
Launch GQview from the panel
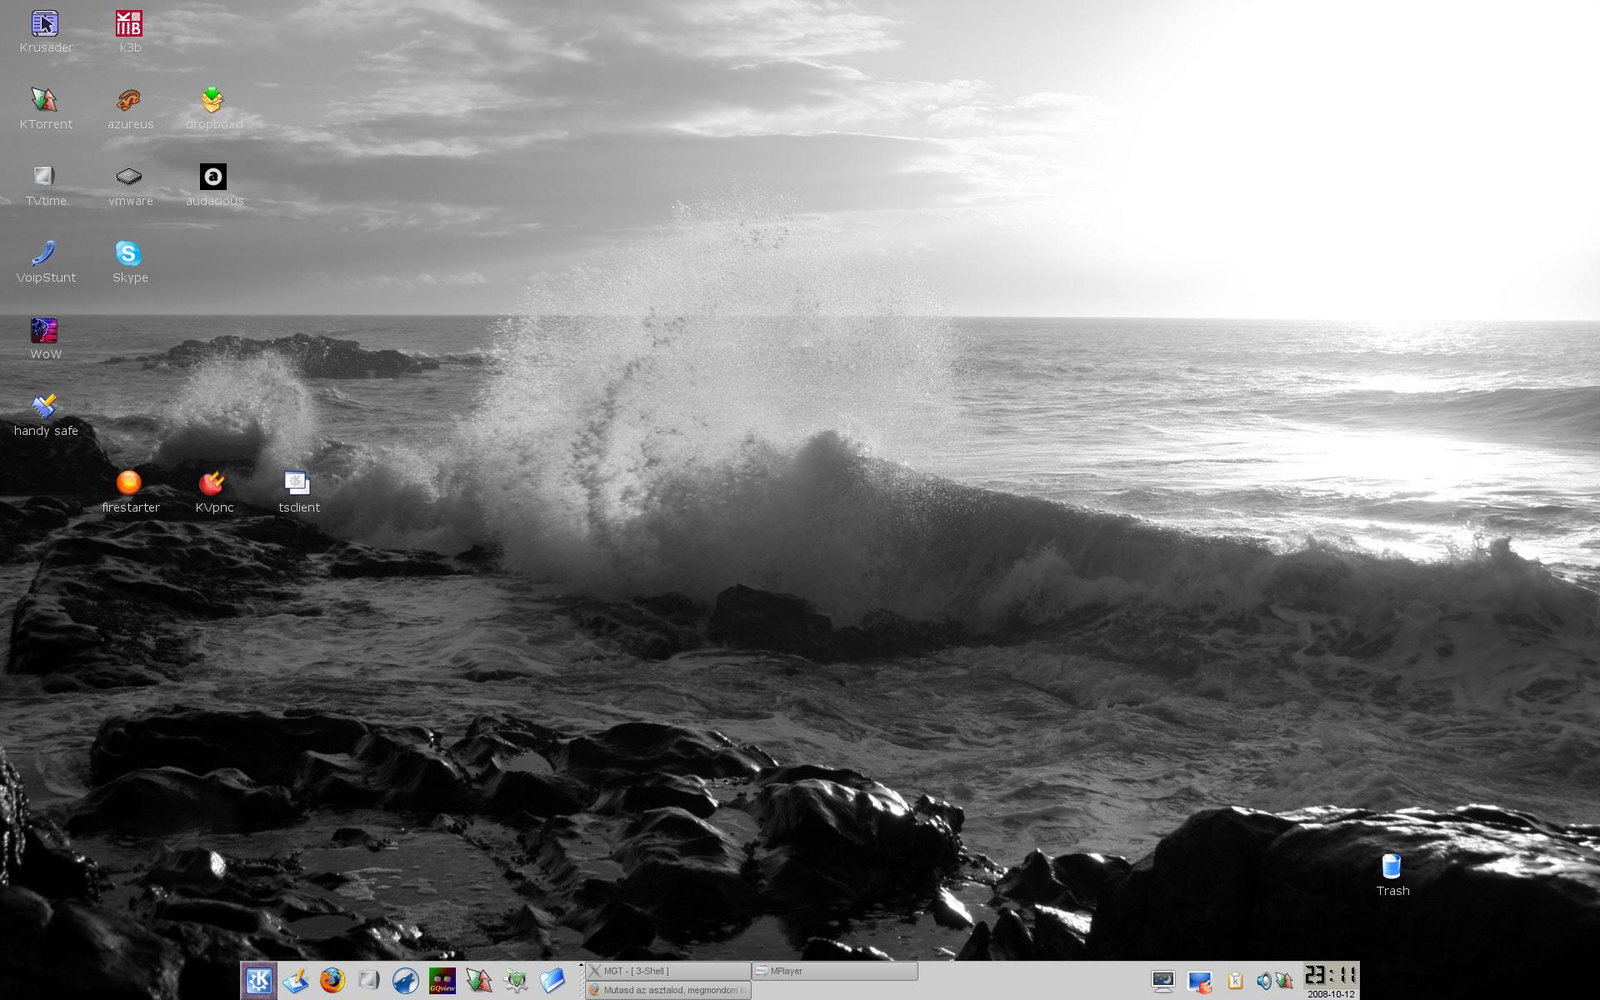click(442, 981)
